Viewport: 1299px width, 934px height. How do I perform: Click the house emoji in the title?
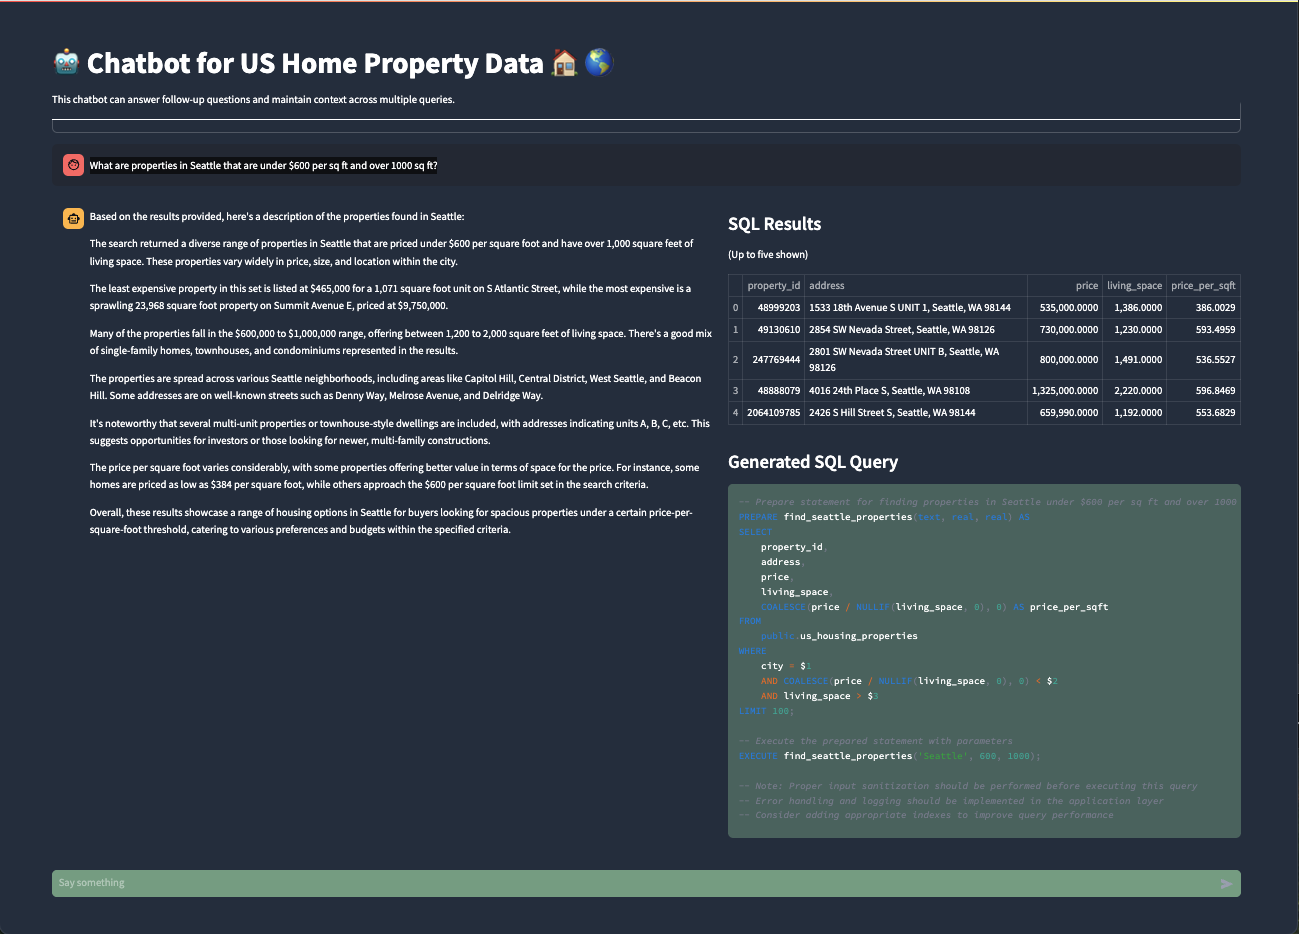pyautogui.click(x=565, y=64)
